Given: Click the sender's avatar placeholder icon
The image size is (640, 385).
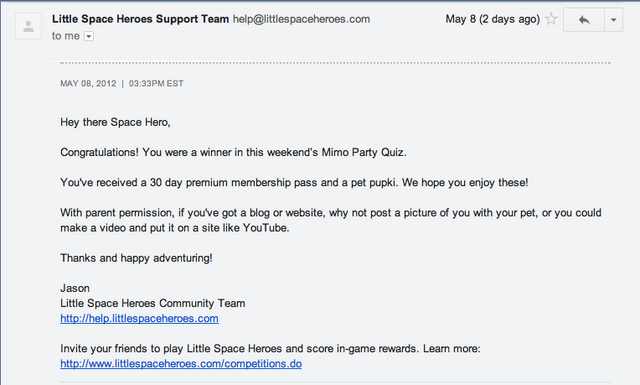Looking at the screenshot, I should pos(28,26).
